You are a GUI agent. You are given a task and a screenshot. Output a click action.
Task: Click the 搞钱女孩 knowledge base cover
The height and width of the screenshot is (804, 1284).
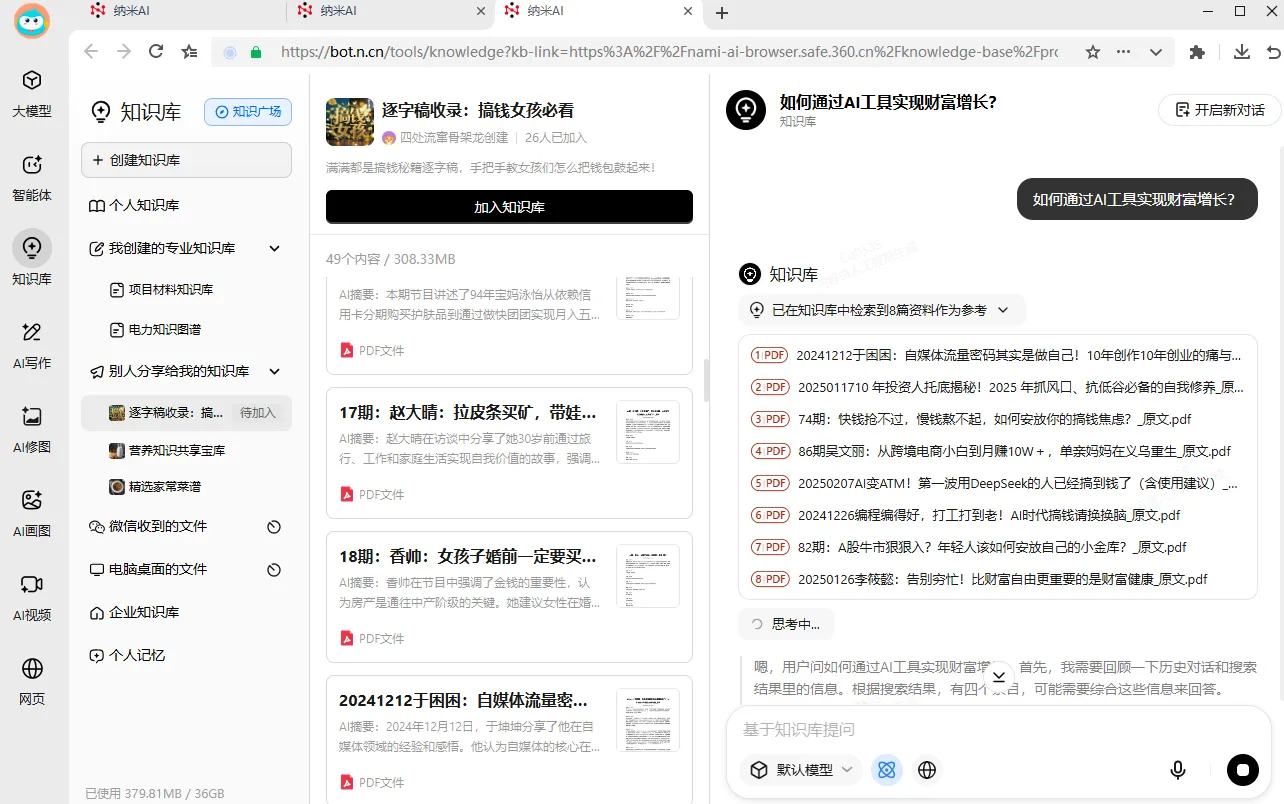click(350, 123)
